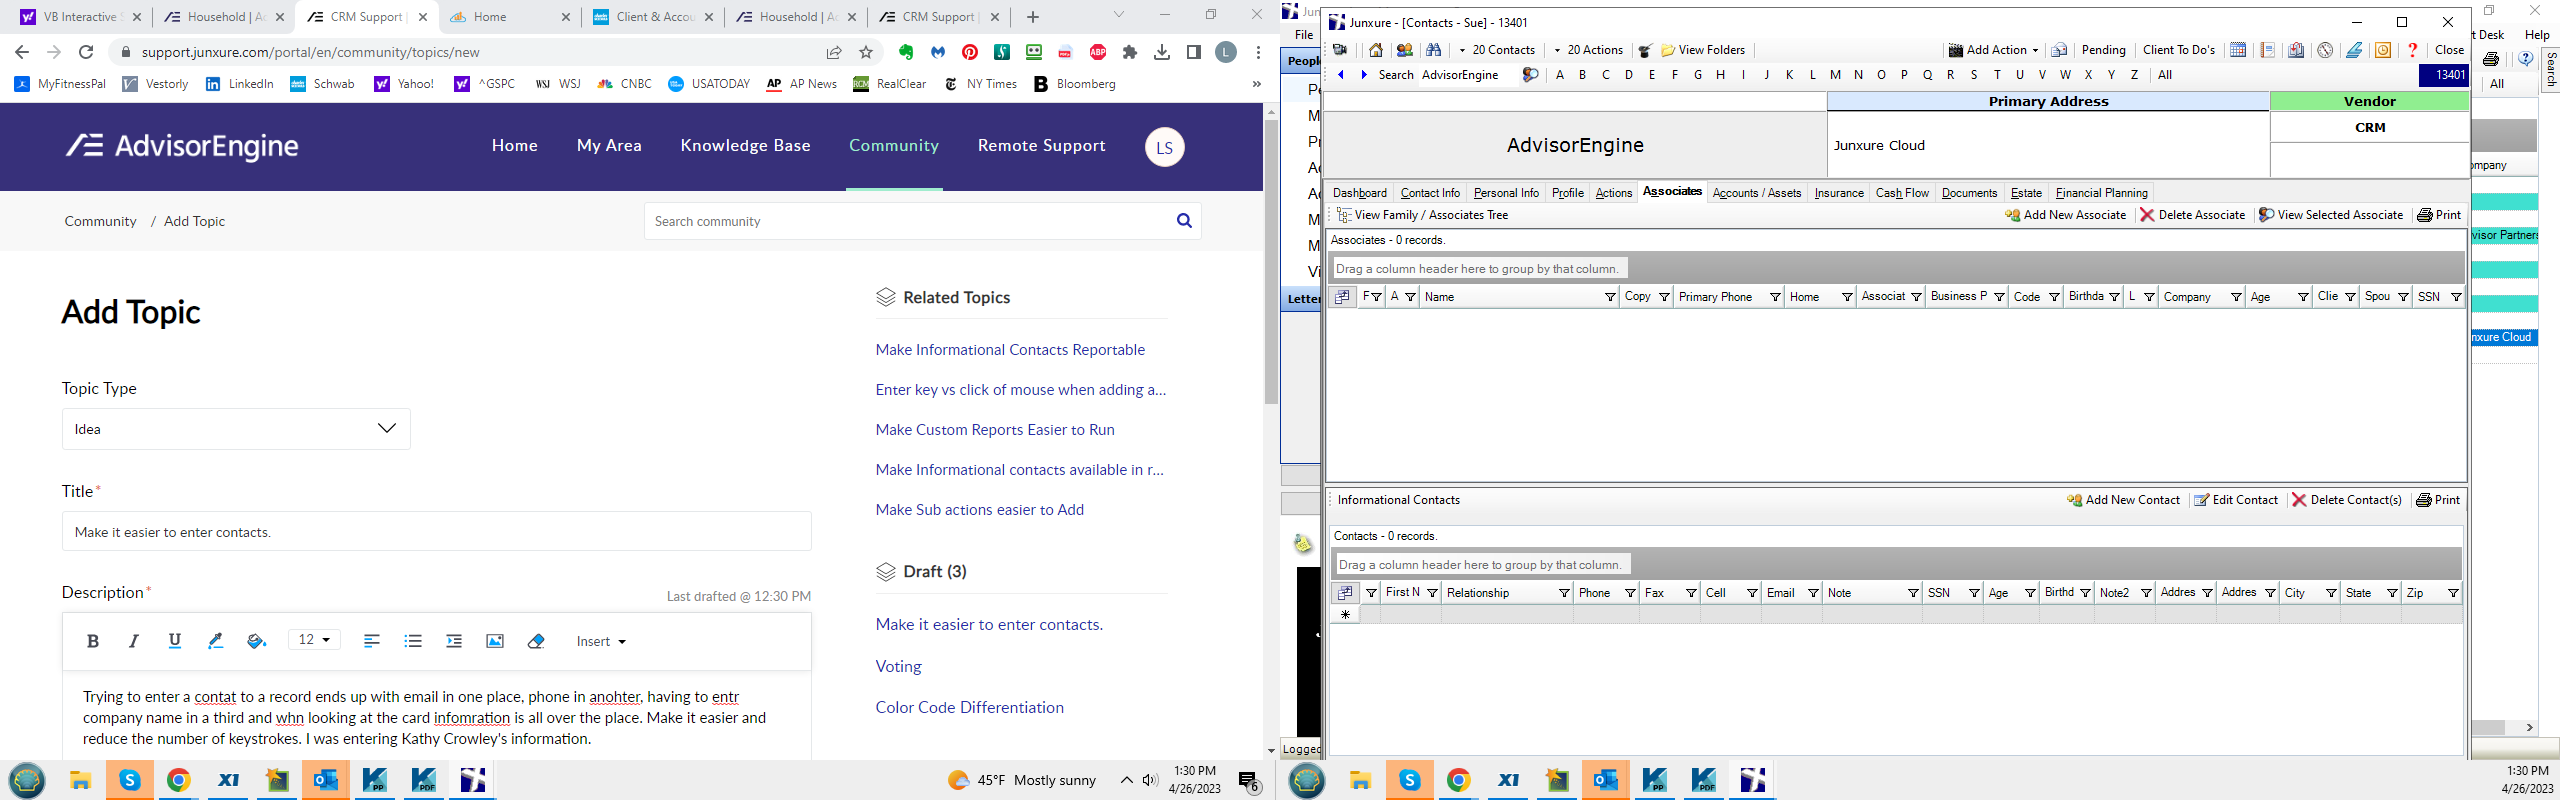
Task: Open 'Make Informational Contacts Reportable' related topic
Action: pyautogui.click(x=1010, y=350)
